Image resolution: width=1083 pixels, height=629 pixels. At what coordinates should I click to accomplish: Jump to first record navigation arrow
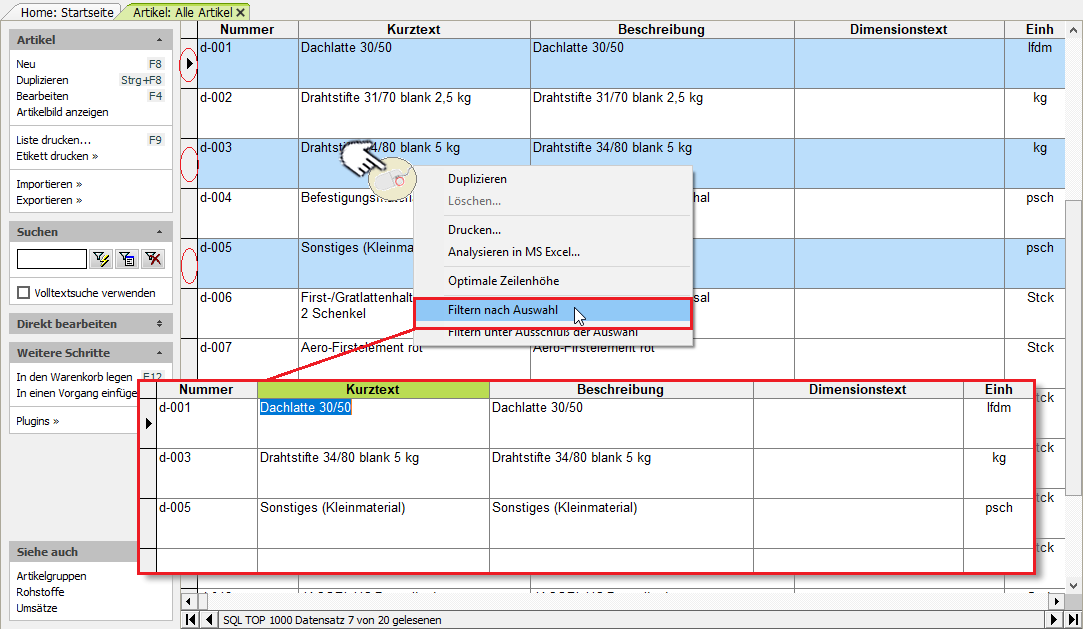191,620
